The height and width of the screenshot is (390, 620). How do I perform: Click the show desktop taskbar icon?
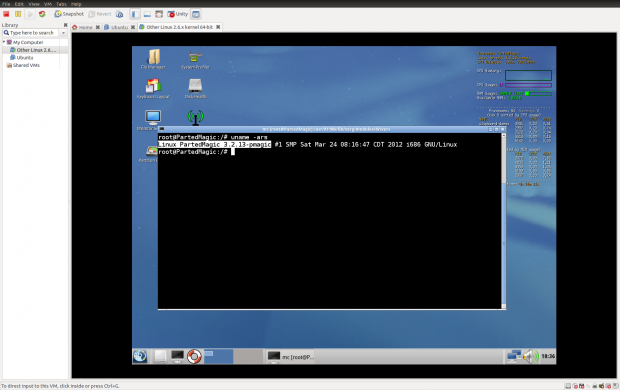[160, 356]
